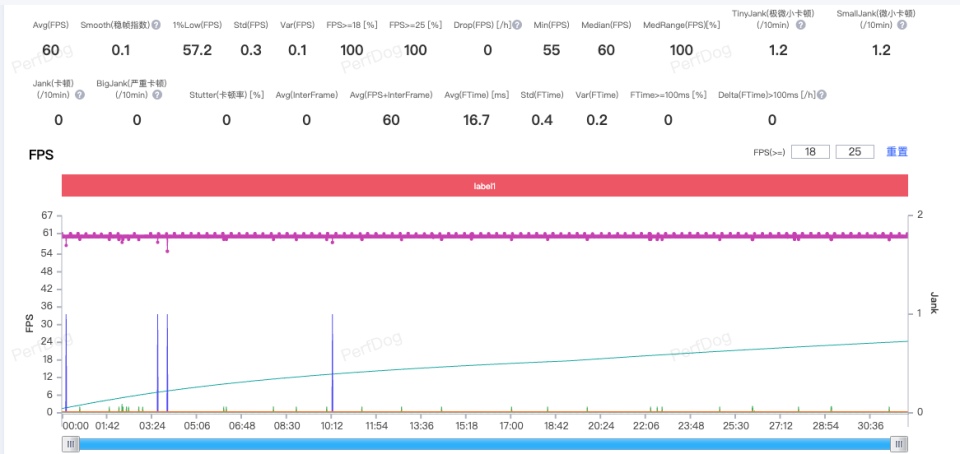Select the FPS threshold field showing 25
The height and width of the screenshot is (454, 960).
[x=855, y=152]
